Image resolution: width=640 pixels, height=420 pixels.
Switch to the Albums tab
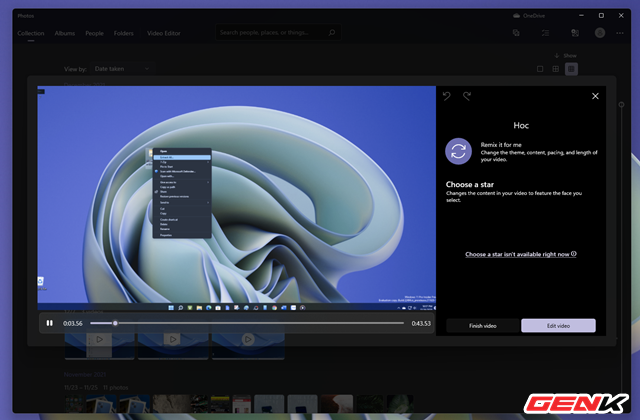(64, 33)
